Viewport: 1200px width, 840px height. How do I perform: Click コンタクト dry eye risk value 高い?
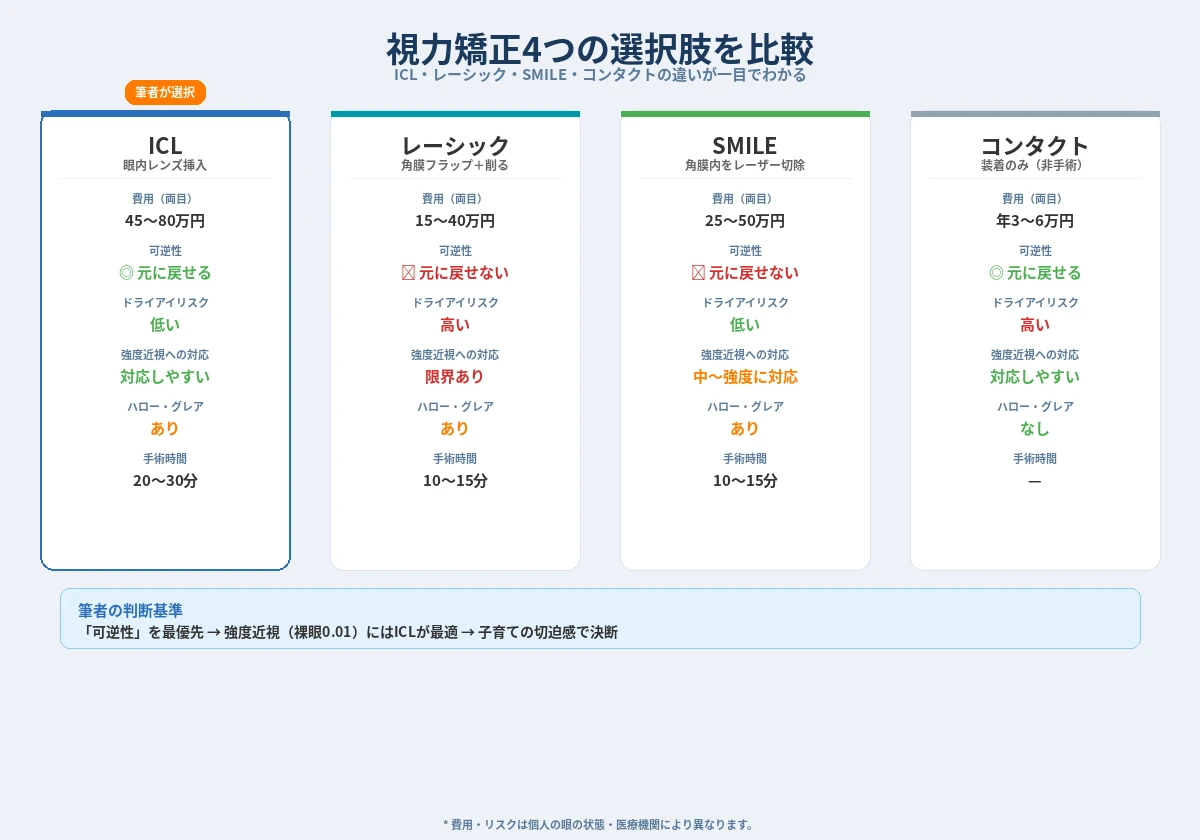[1035, 325]
